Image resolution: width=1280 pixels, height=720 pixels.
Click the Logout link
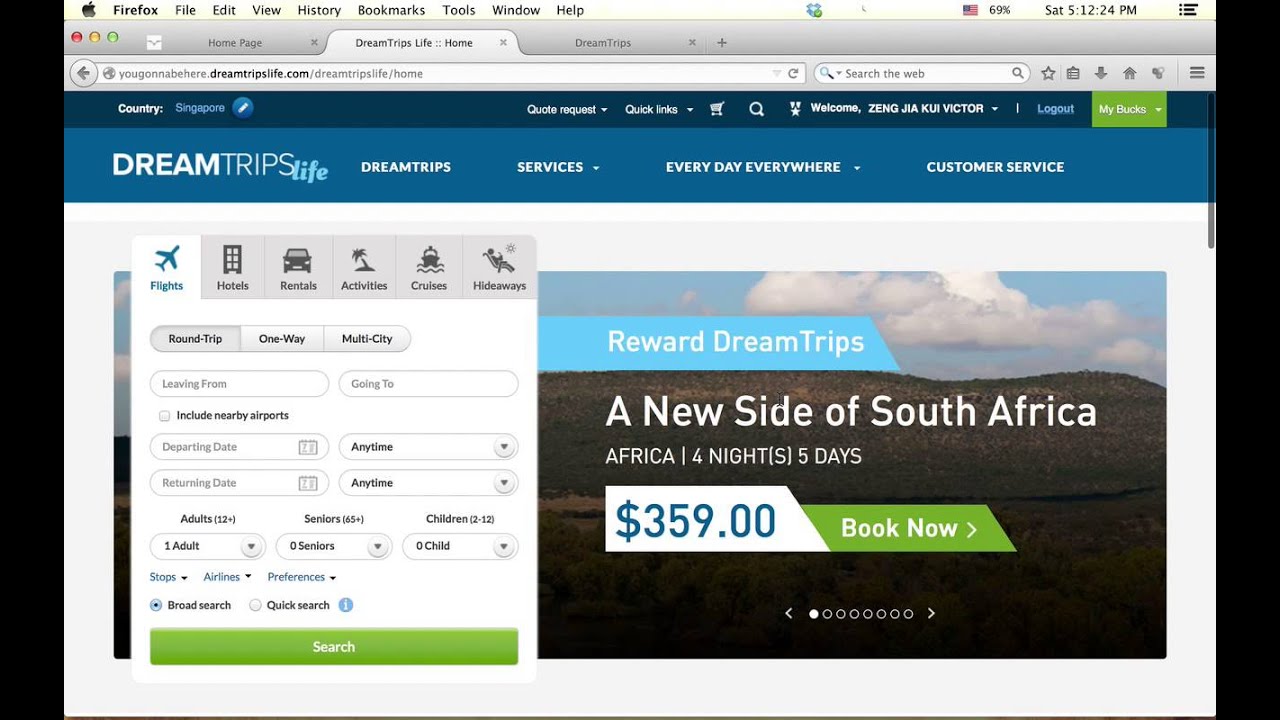pos(1055,109)
